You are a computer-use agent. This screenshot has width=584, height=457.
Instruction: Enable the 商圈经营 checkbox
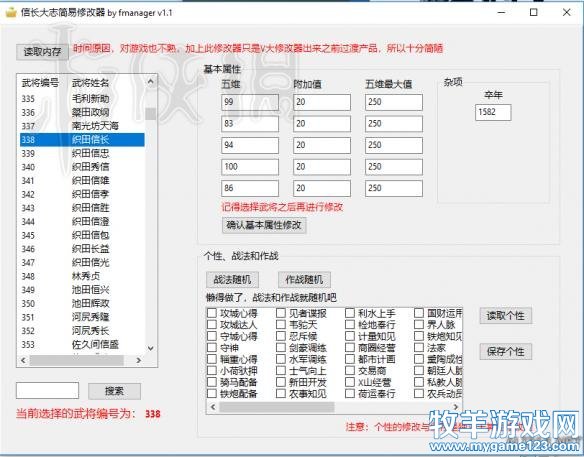coord(350,348)
